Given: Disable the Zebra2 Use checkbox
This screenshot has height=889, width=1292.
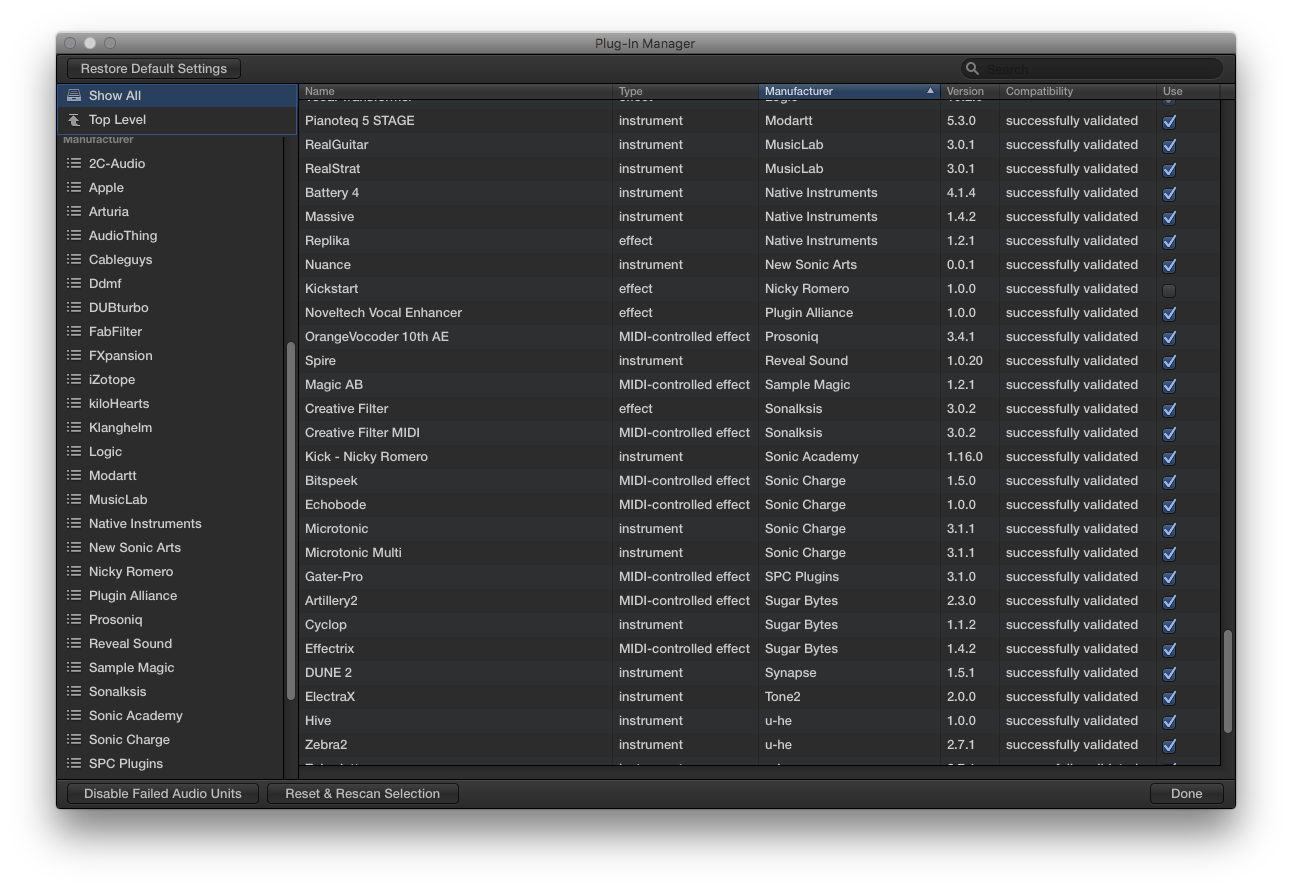Looking at the screenshot, I should (1169, 745).
